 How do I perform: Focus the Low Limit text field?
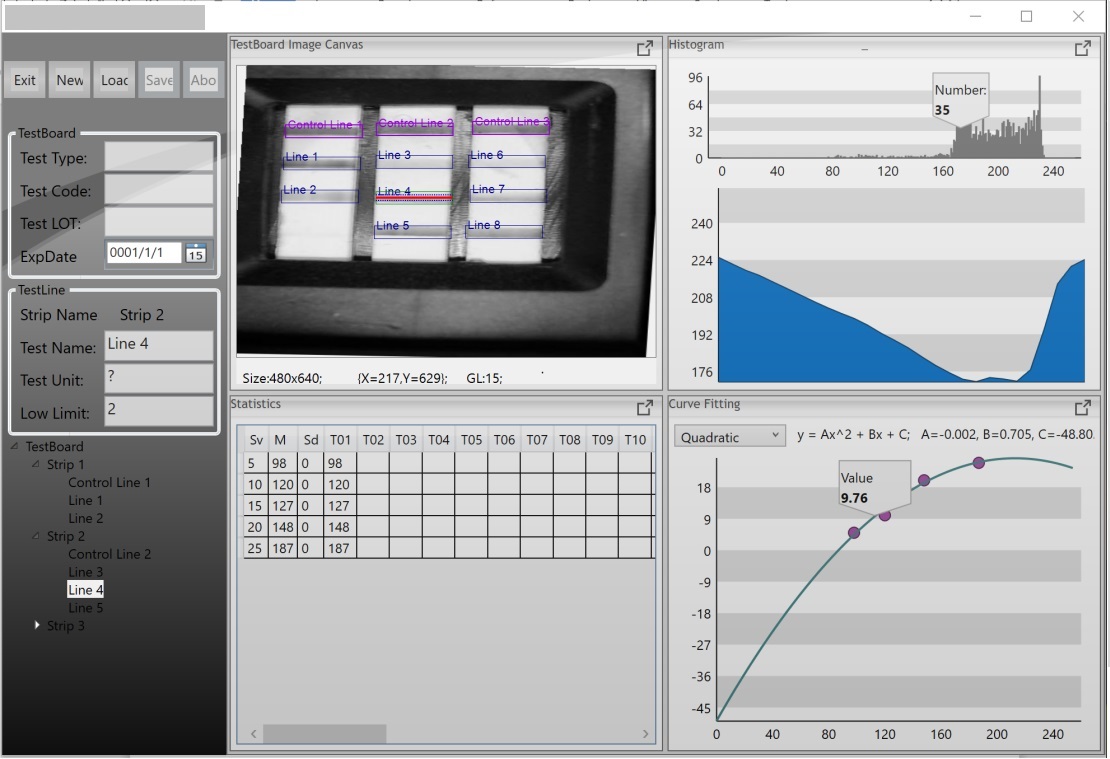(x=159, y=411)
